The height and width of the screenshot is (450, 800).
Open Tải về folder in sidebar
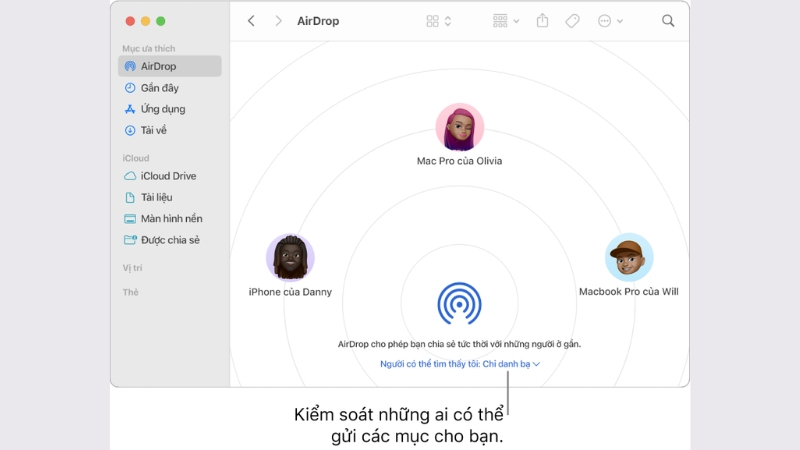[153, 130]
